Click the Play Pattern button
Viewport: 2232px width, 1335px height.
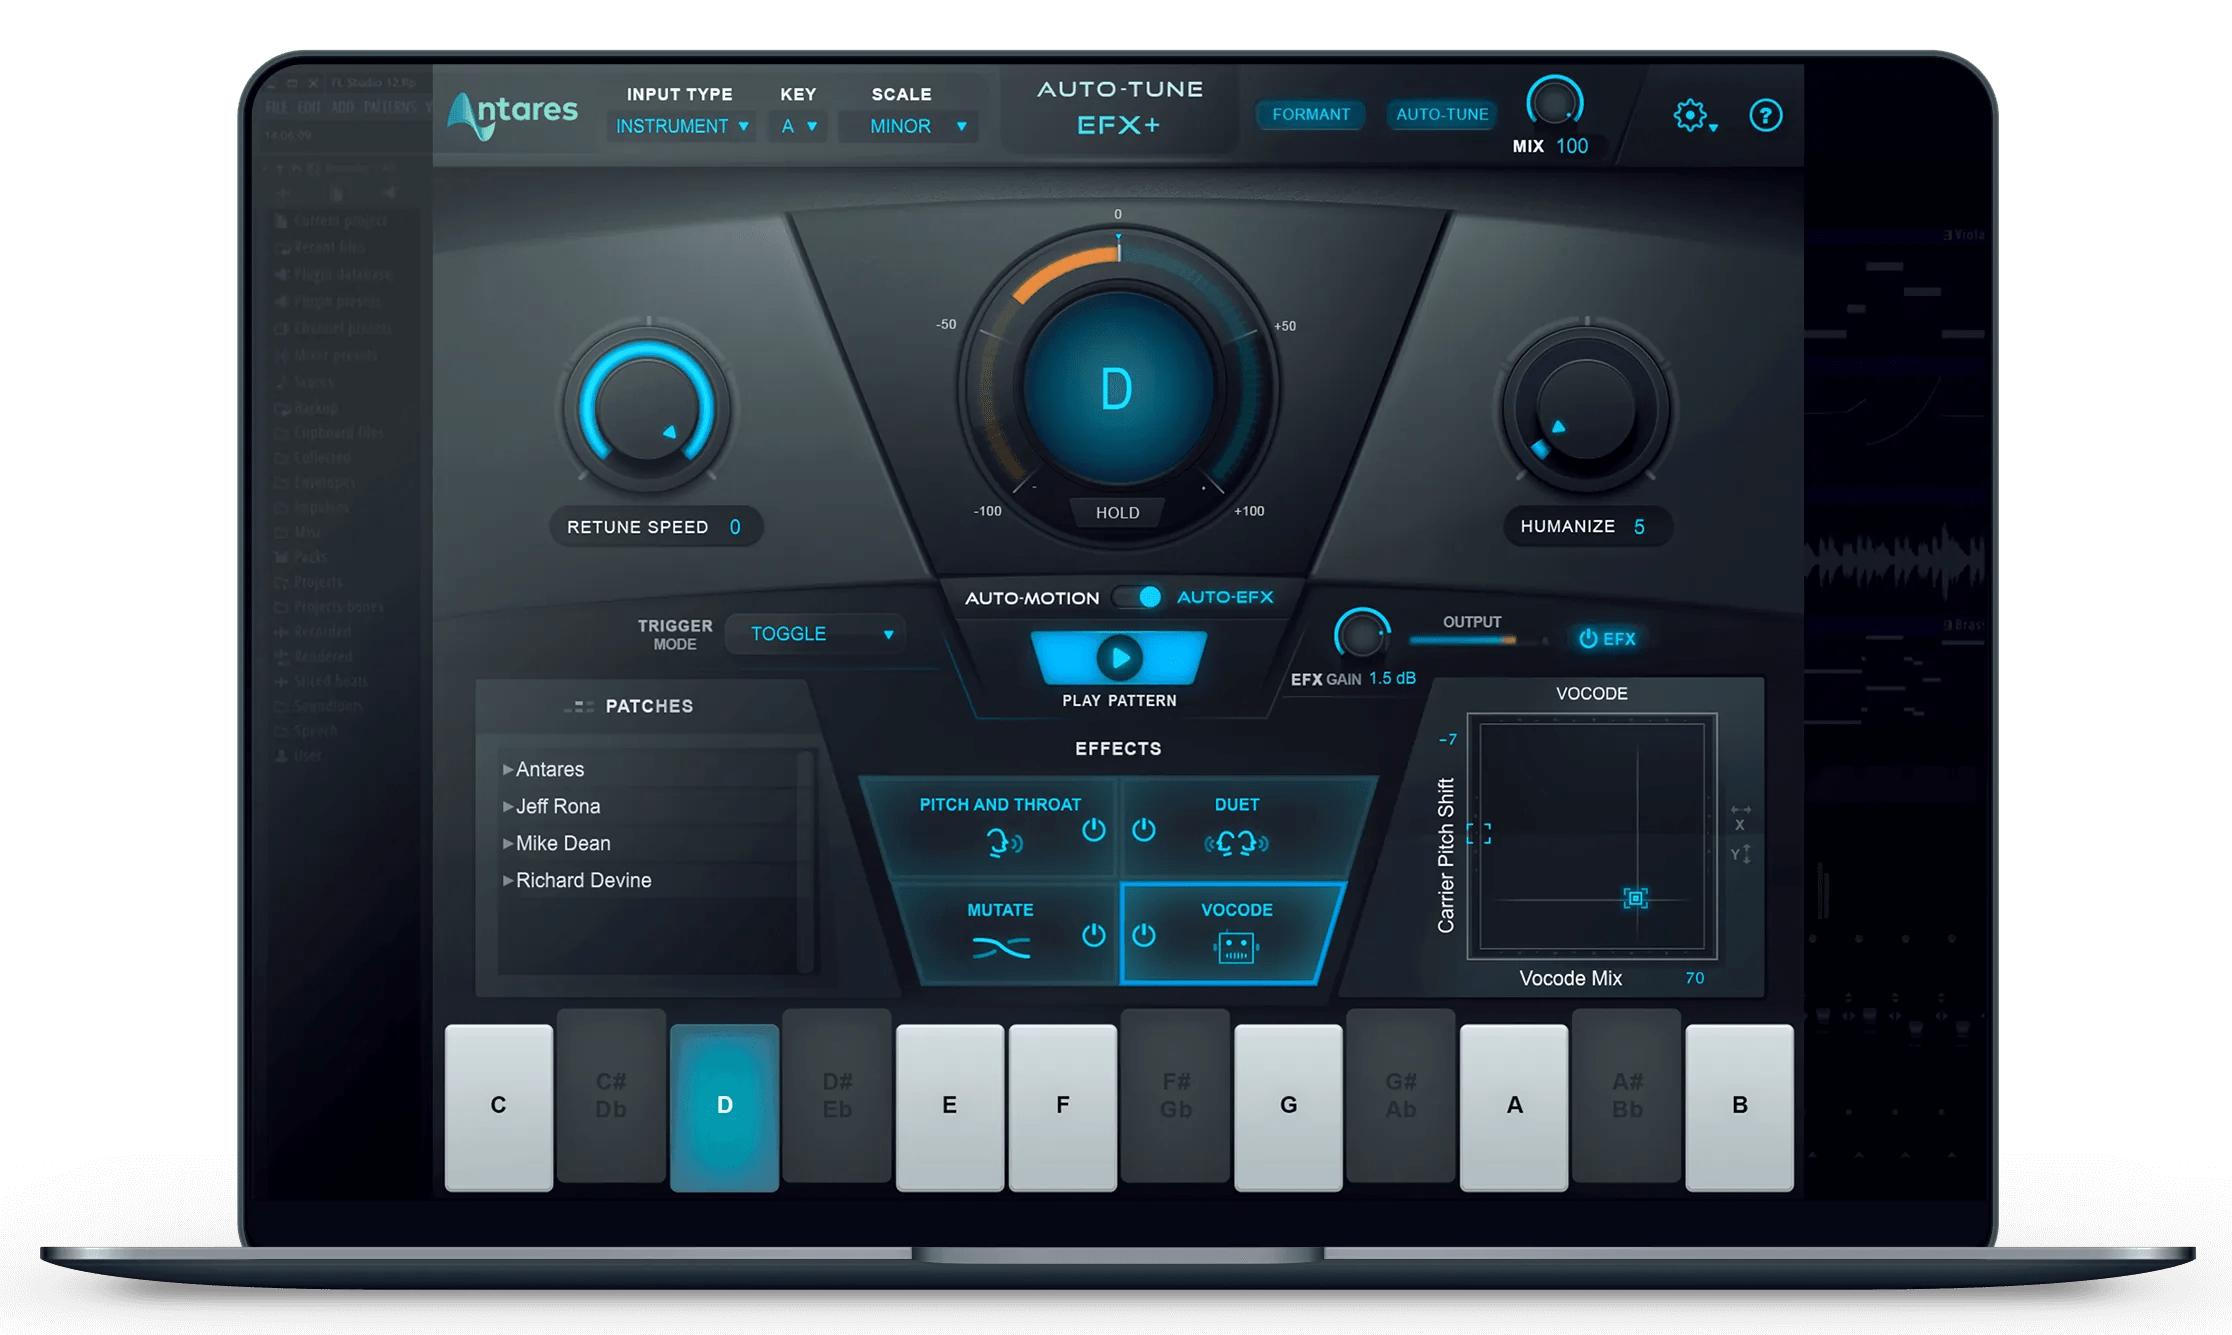click(1119, 658)
